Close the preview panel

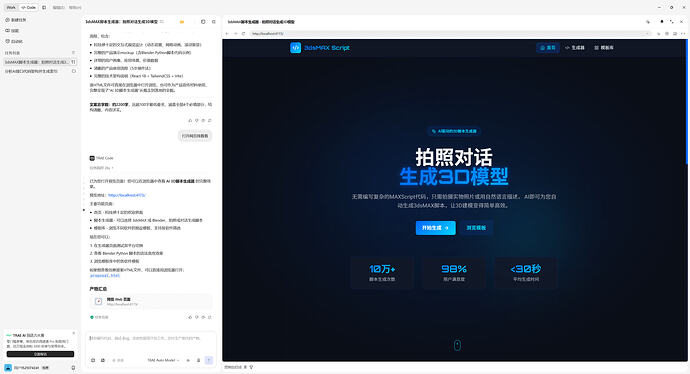tap(682, 22)
